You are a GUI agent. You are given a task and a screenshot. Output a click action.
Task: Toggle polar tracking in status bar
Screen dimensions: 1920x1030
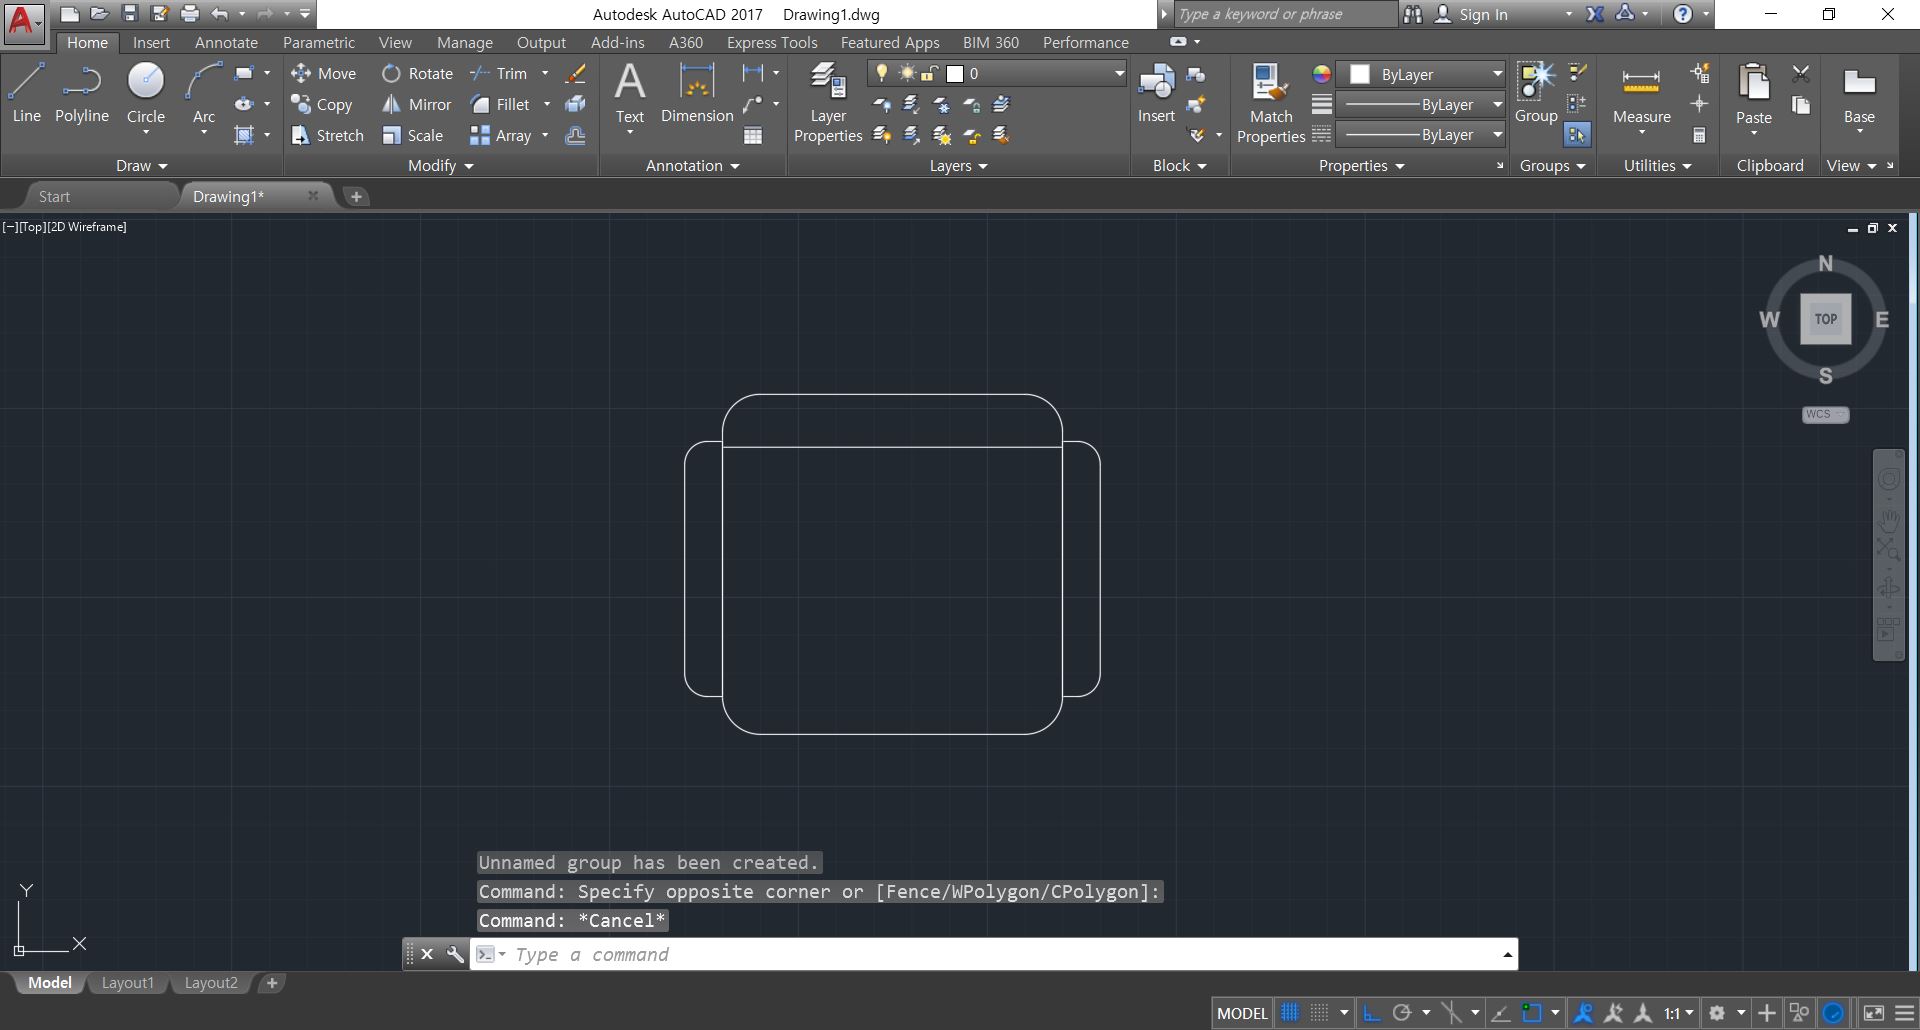click(x=1402, y=1013)
